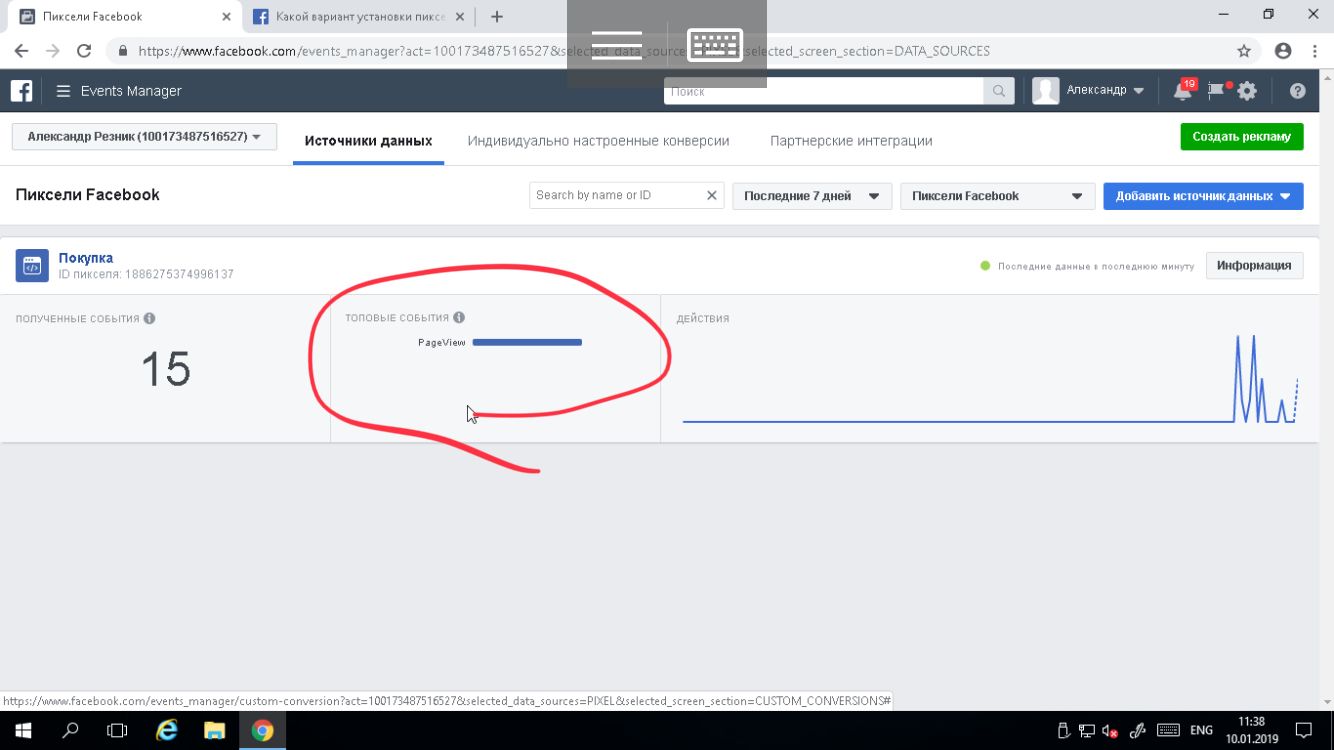Viewport: 1334px width, 750px height.
Task: Open the notifications bell
Action: [1183, 91]
